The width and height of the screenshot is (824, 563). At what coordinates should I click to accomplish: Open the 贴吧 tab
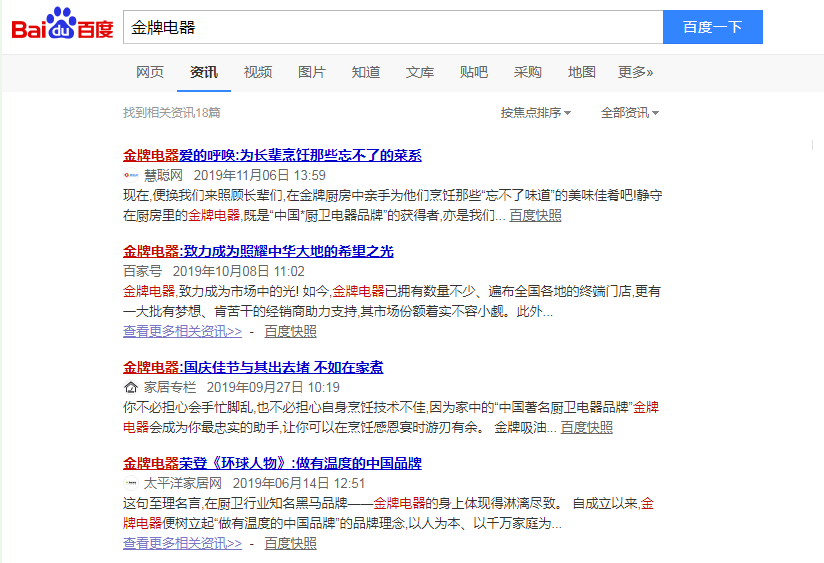pos(474,72)
